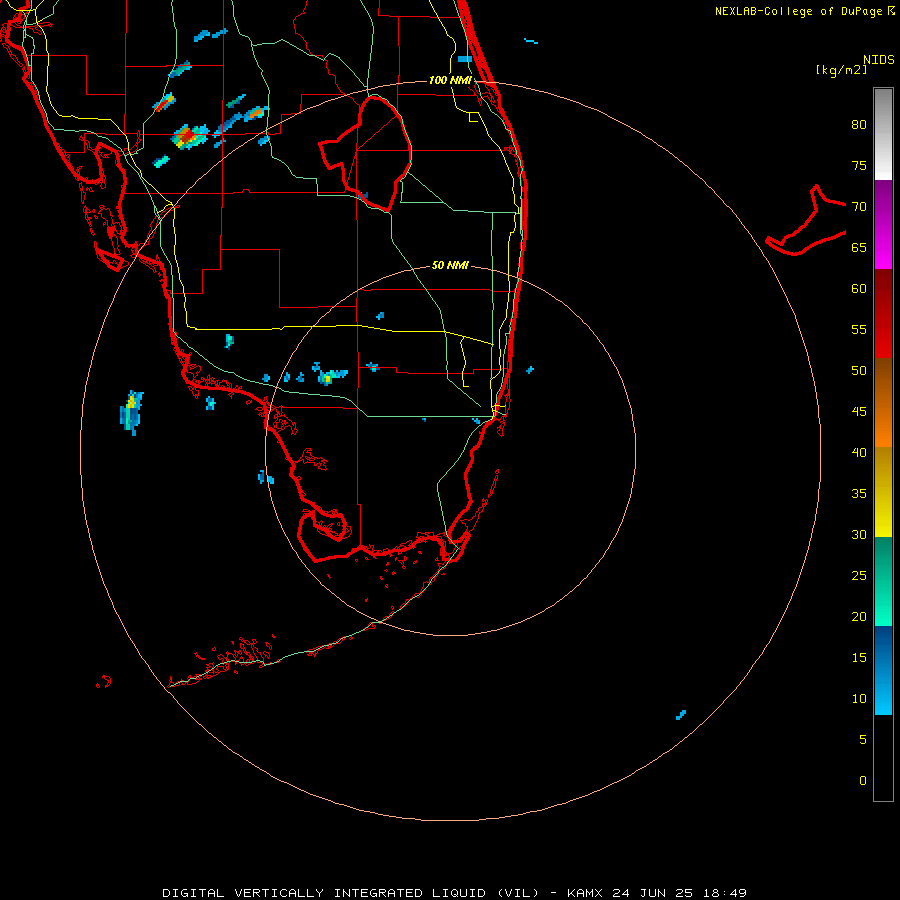Pick the red segment of the color bar
900x900 pixels.
tap(883, 313)
